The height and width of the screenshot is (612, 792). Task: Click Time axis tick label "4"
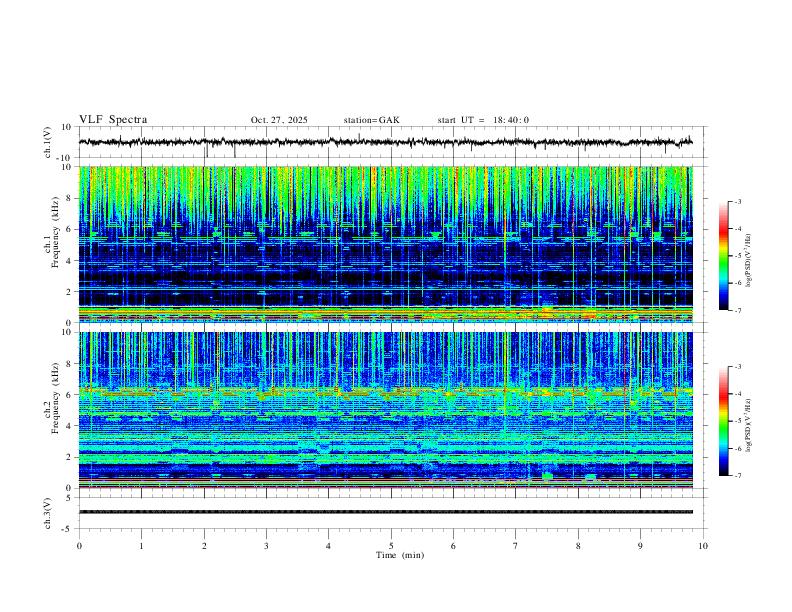pos(329,546)
